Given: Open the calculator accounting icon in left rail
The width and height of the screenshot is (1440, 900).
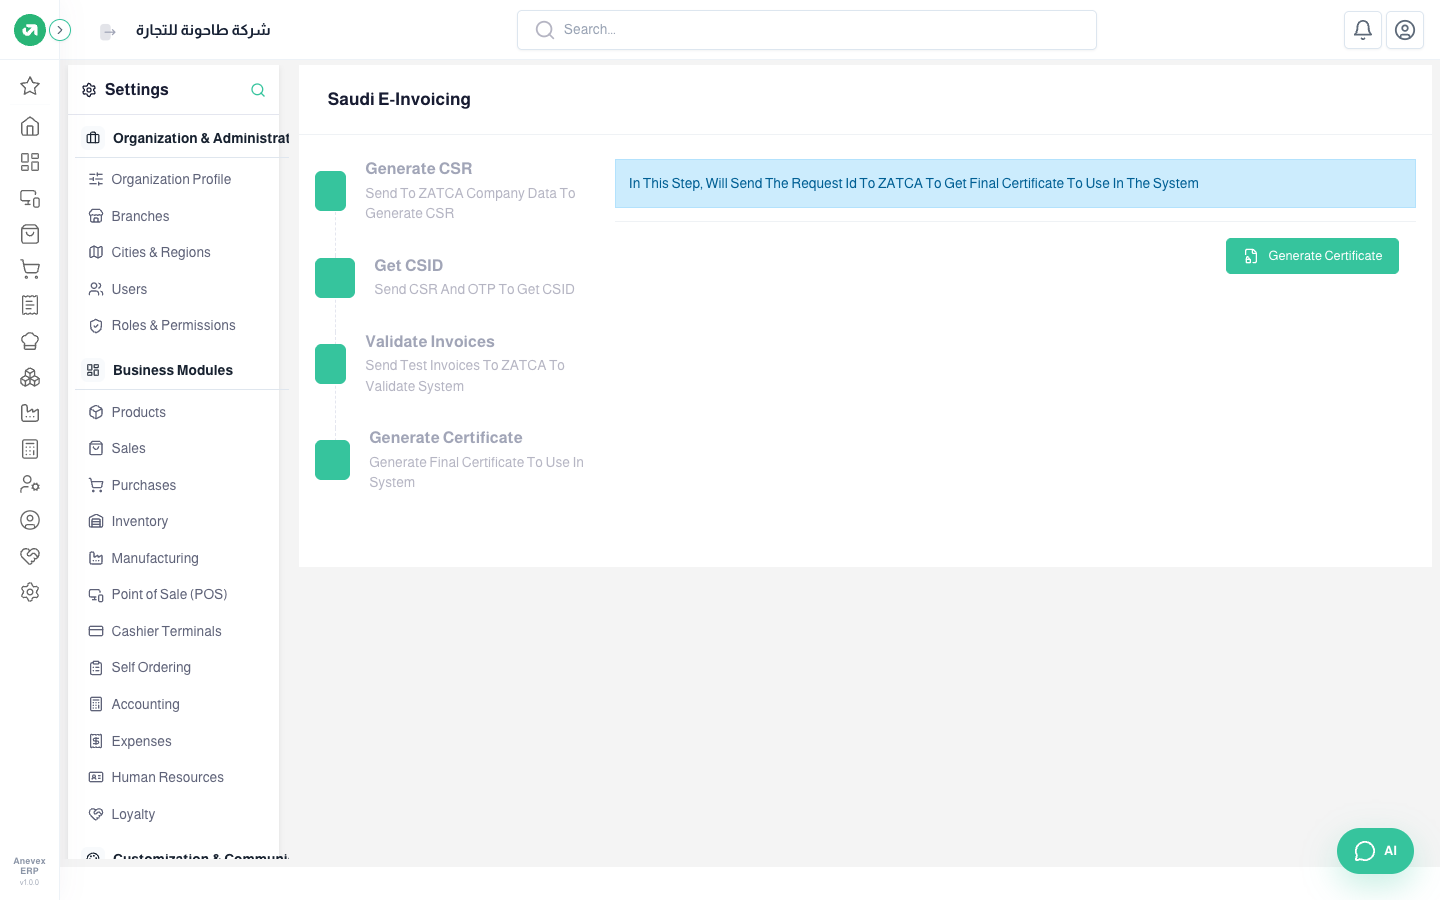Looking at the screenshot, I should coord(30,449).
